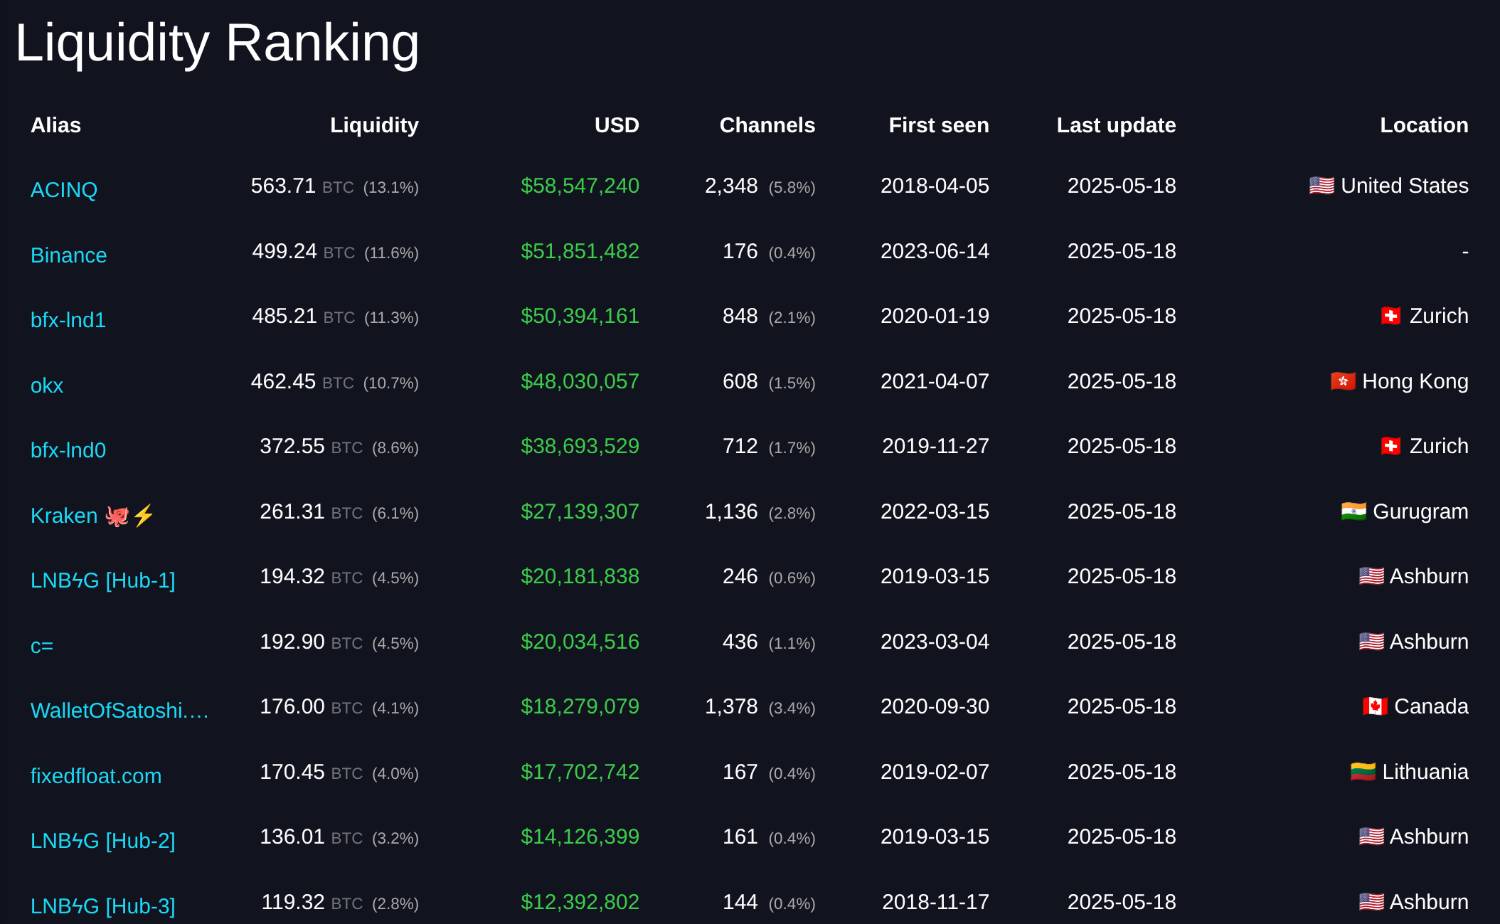Click the First seen column header
The width and height of the screenshot is (1500, 924).
[x=939, y=125]
